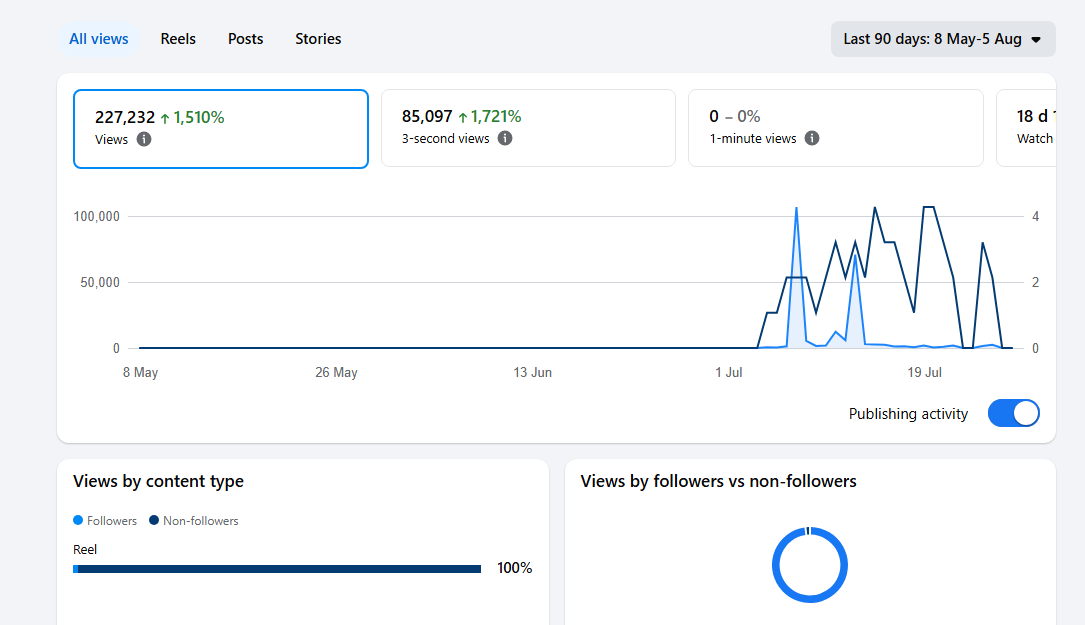Click the green arrow beside 1,721%
Viewport: 1085px width, 625px height.
(x=463, y=118)
